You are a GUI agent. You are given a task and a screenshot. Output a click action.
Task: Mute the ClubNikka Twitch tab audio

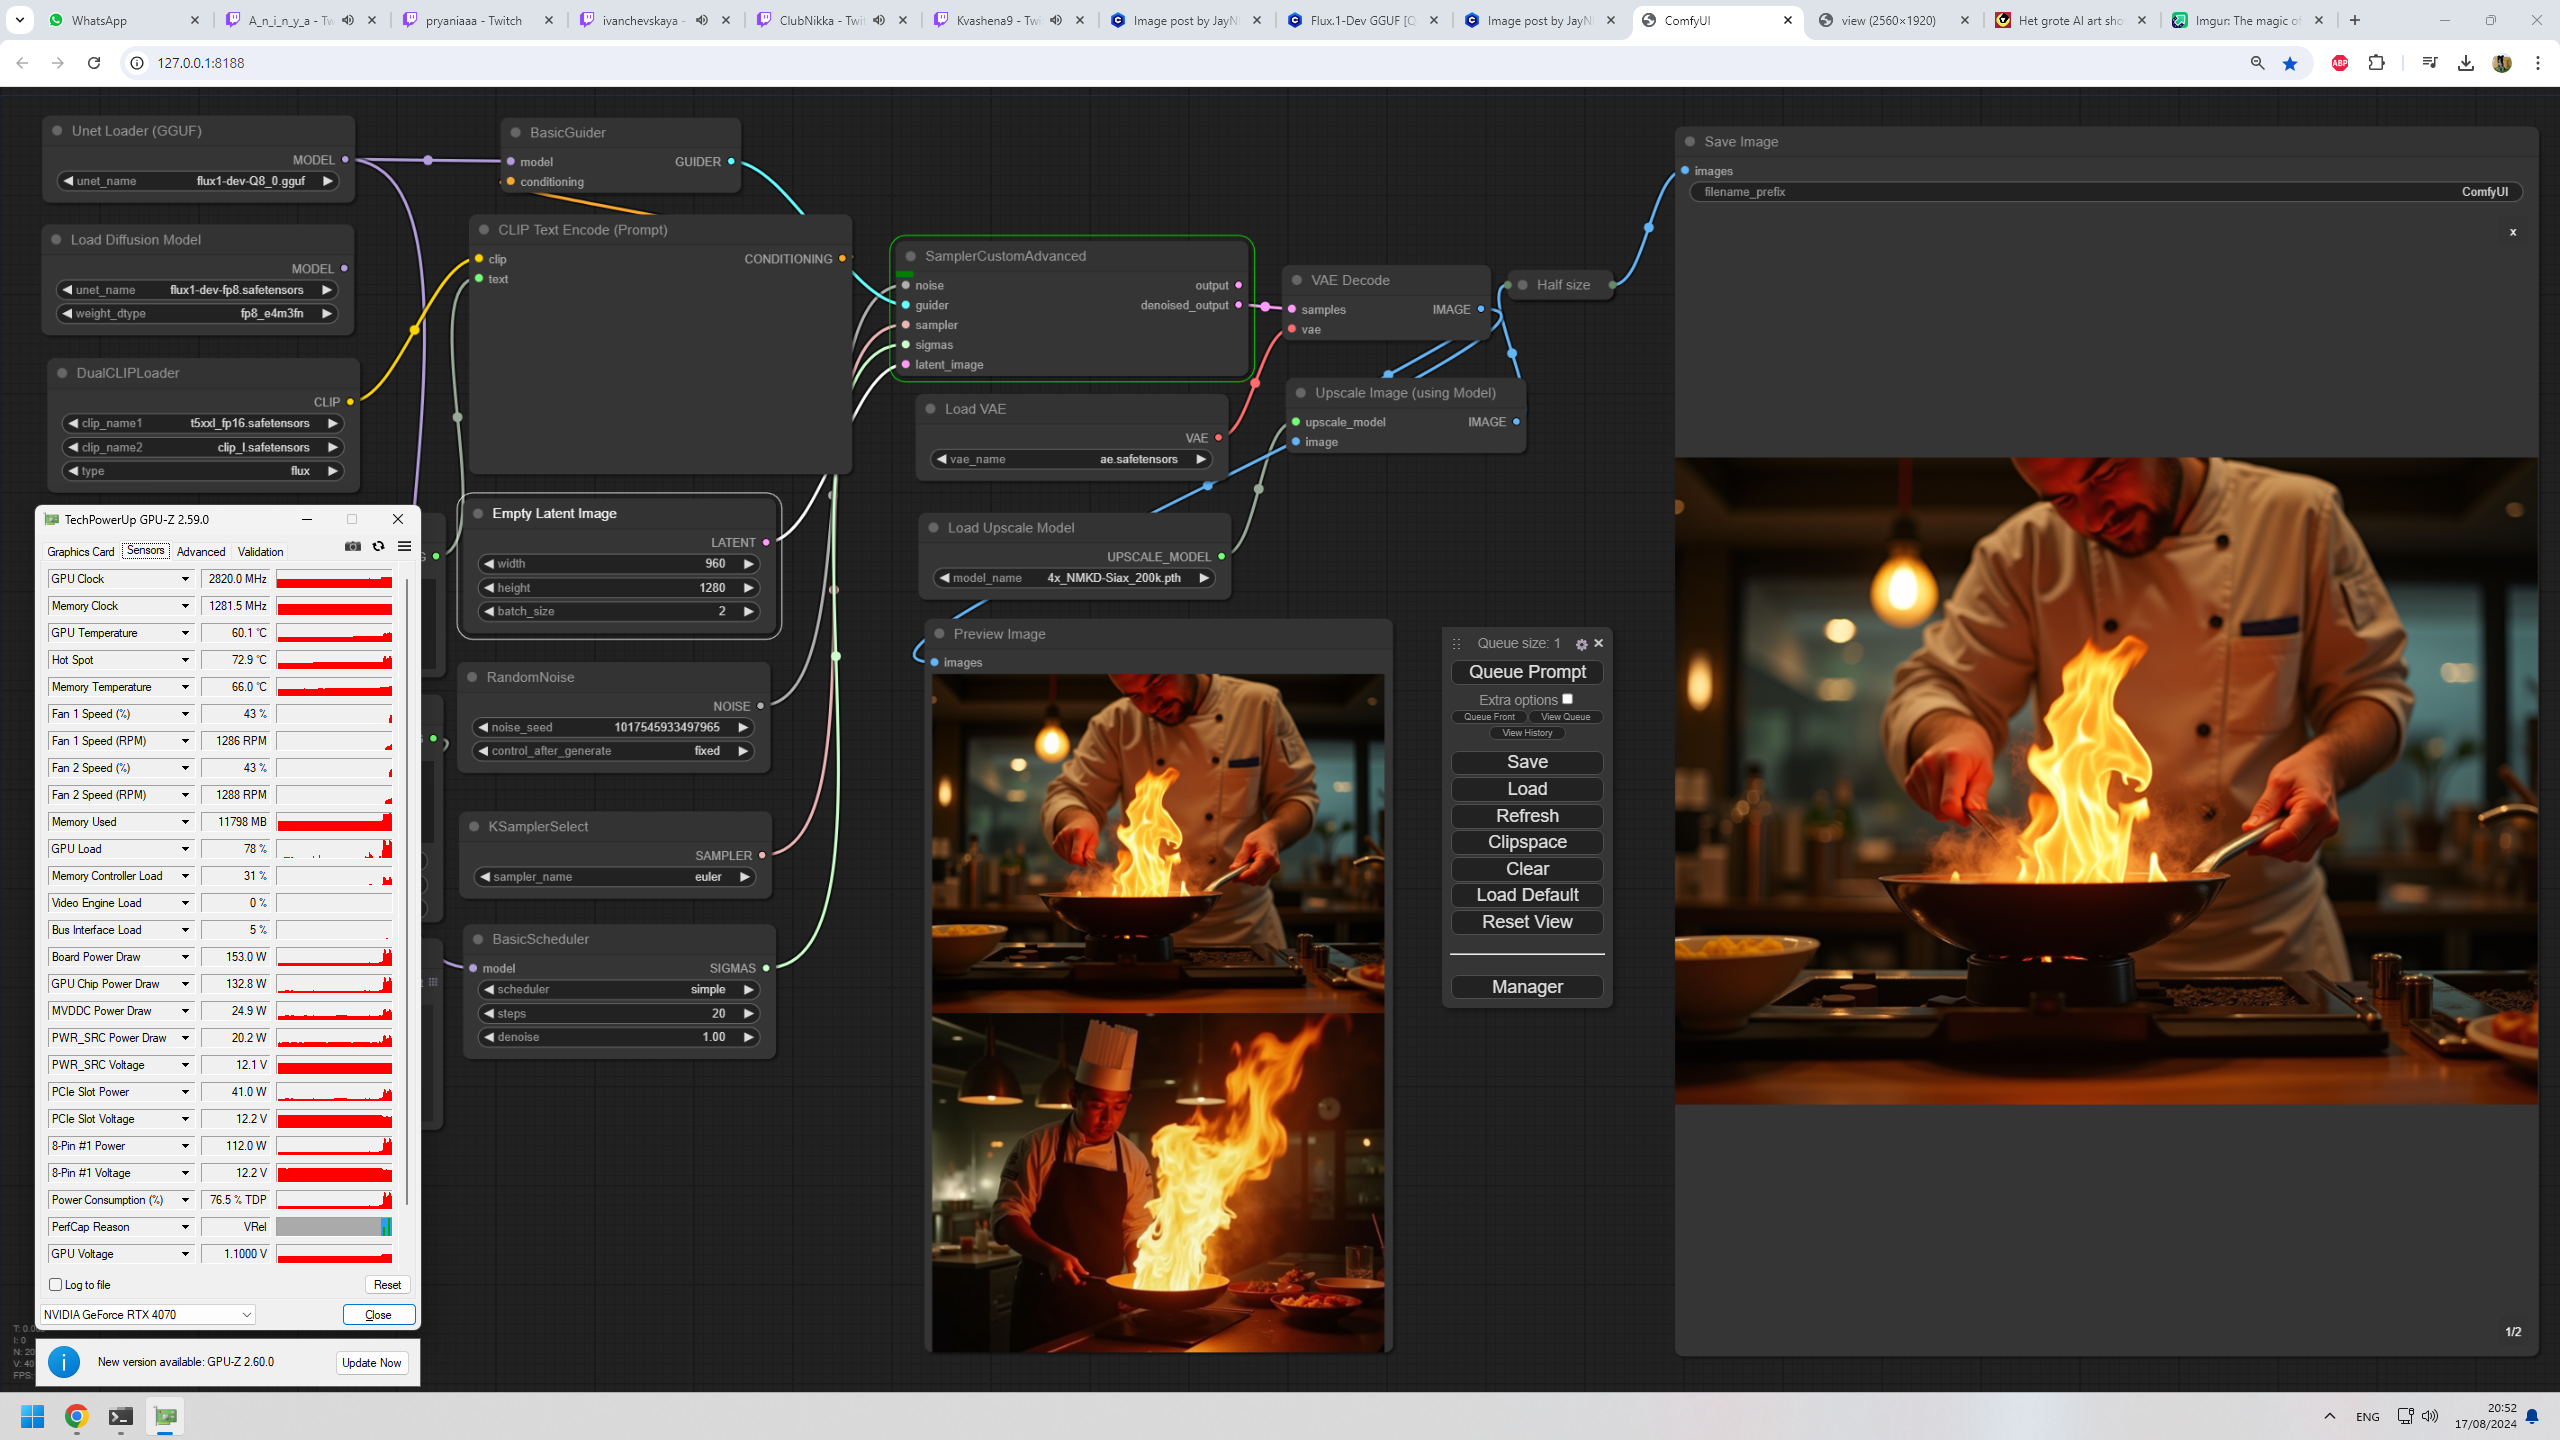[879, 20]
